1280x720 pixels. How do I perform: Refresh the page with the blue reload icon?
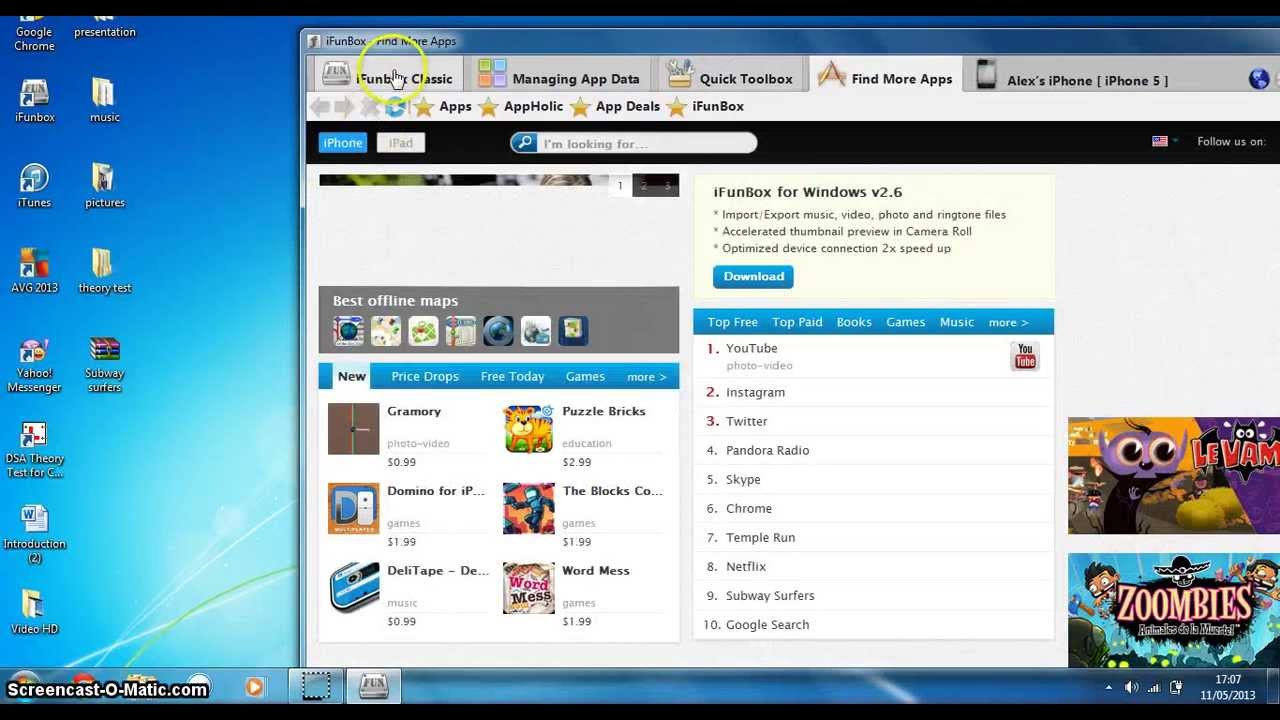pyautogui.click(x=395, y=106)
